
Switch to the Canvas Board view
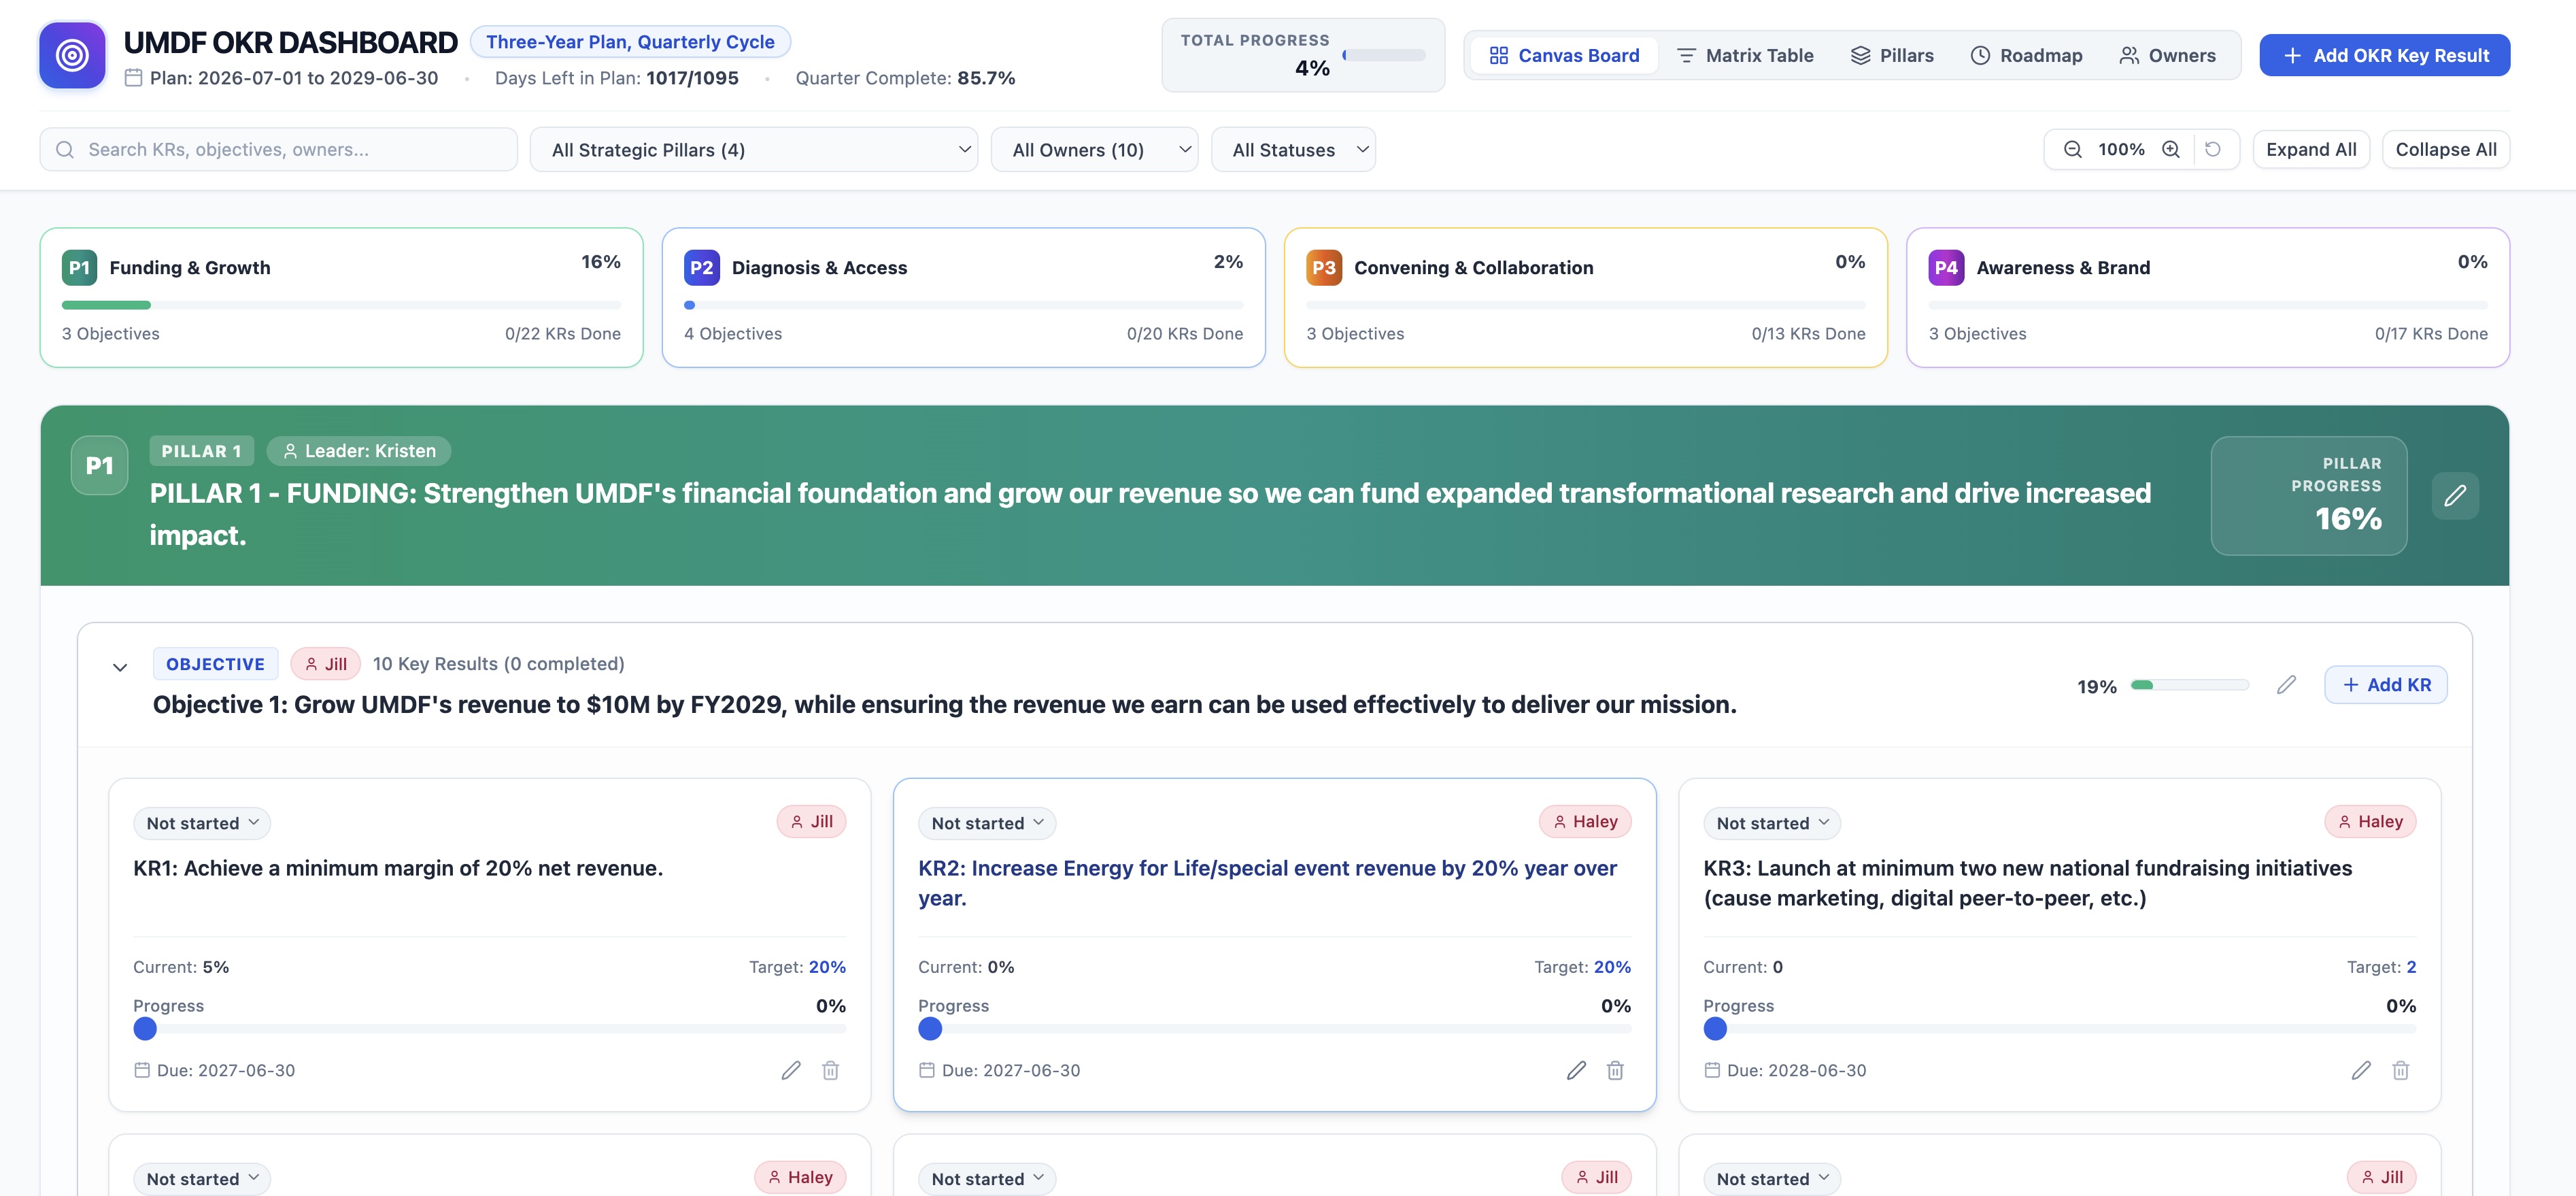[1564, 56]
